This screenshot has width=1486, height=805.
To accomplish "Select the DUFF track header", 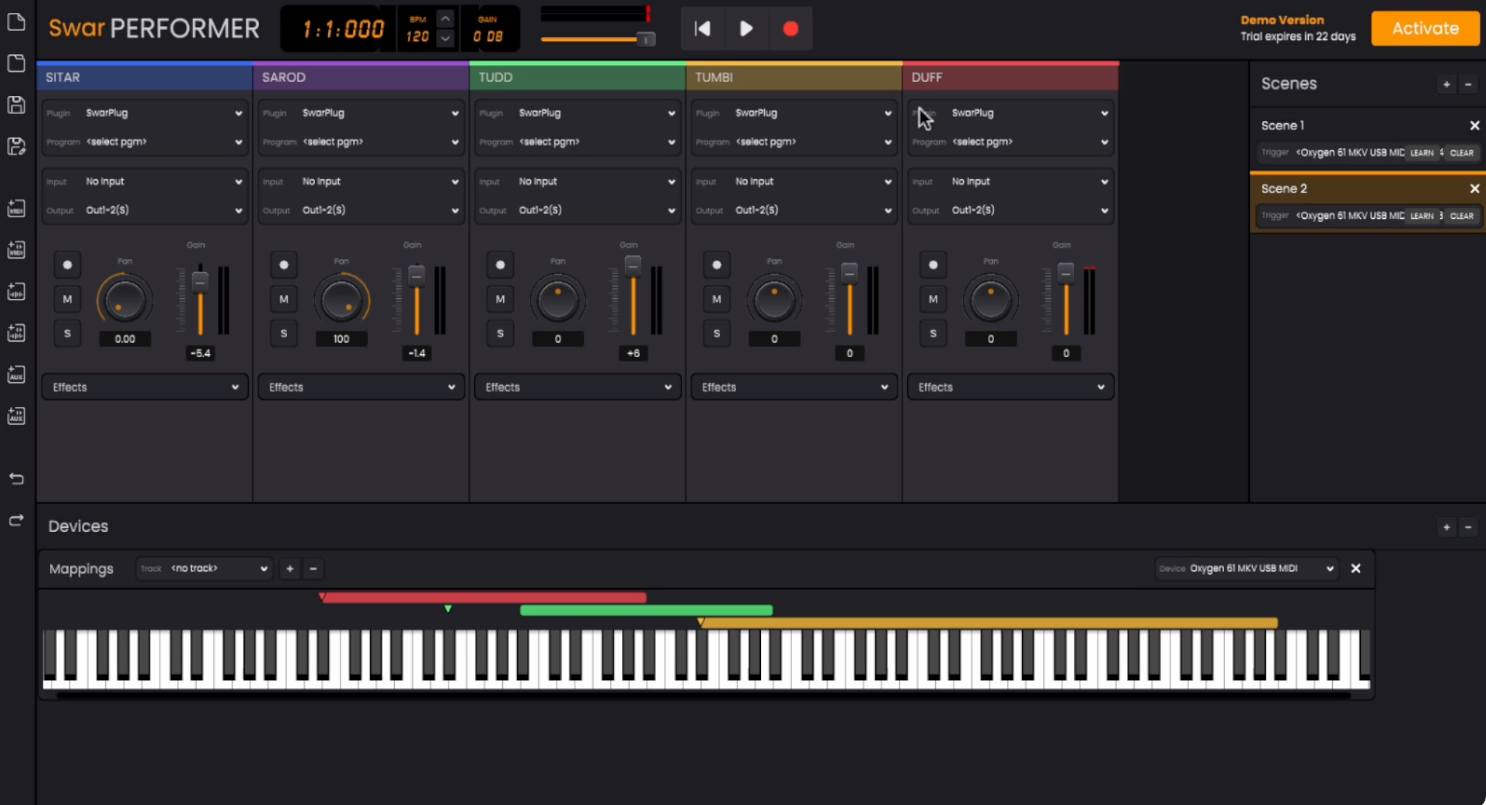I will (x=1010, y=77).
